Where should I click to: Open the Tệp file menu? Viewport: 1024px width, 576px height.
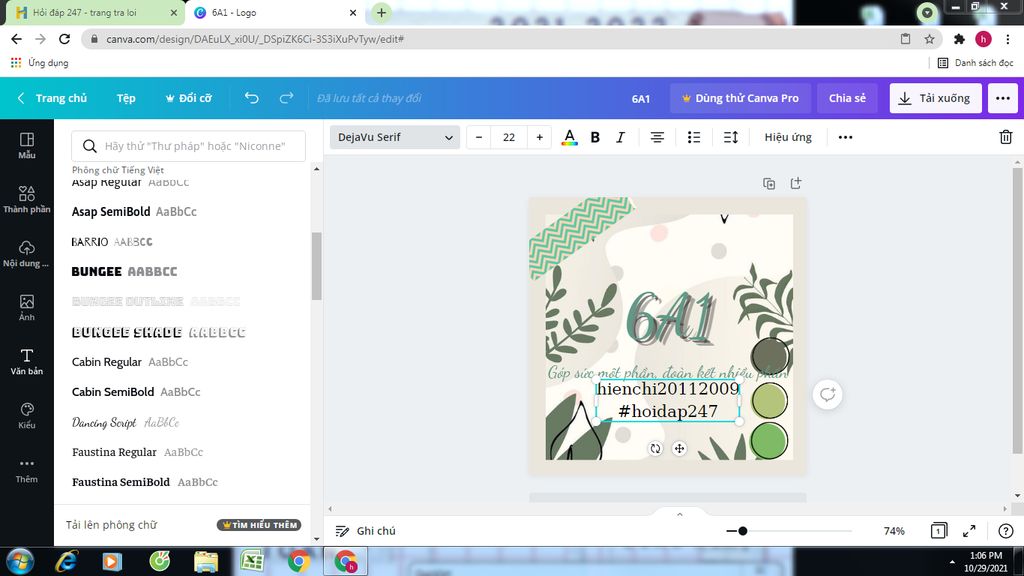click(x=126, y=98)
